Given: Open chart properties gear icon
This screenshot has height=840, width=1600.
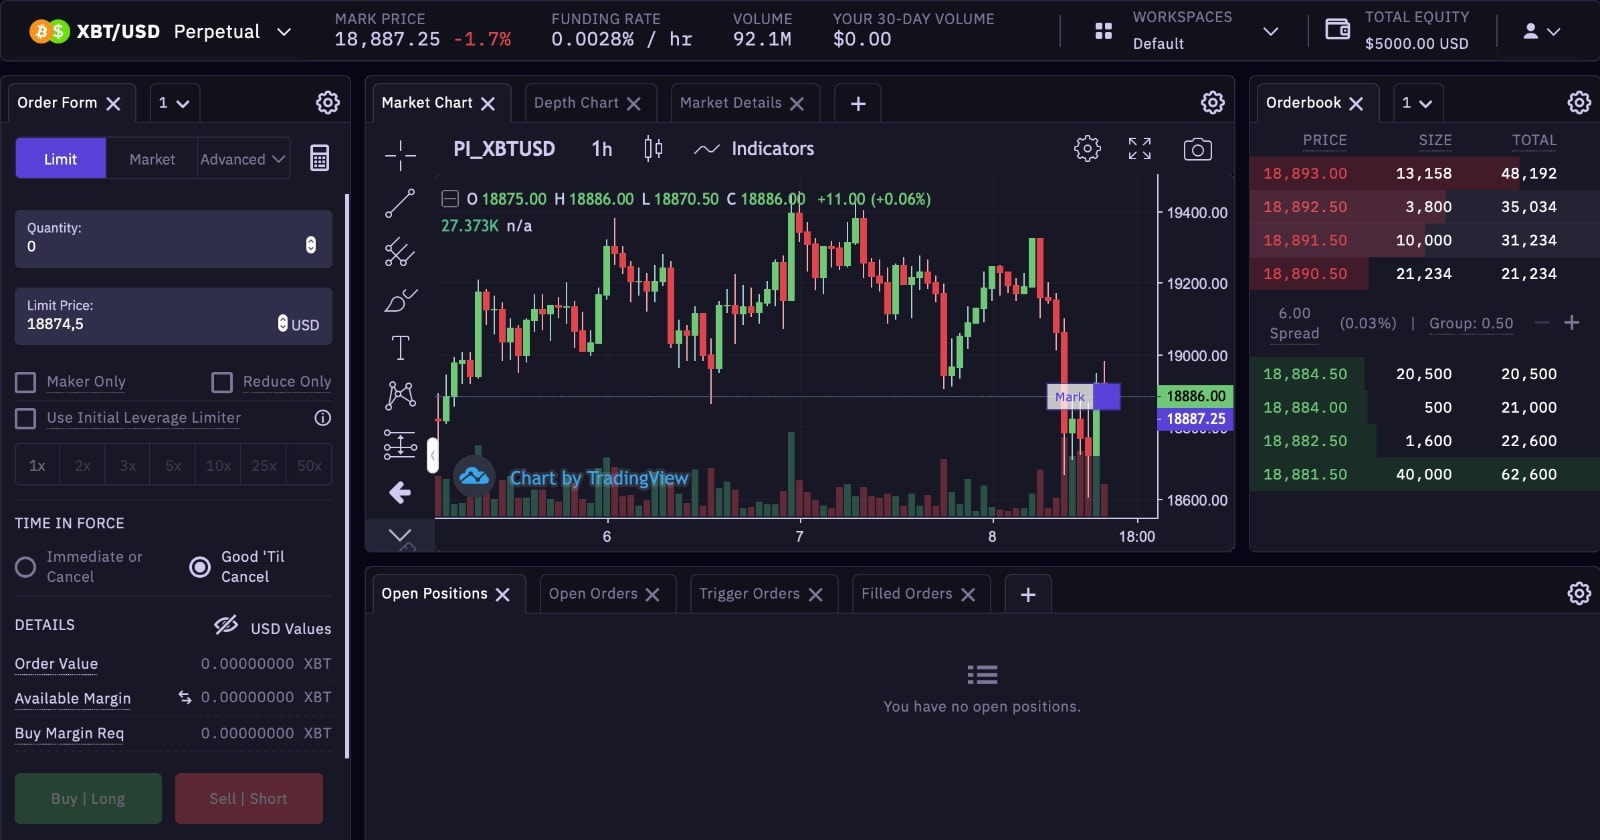Looking at the screenshot, I should (x=1087, y=148).
